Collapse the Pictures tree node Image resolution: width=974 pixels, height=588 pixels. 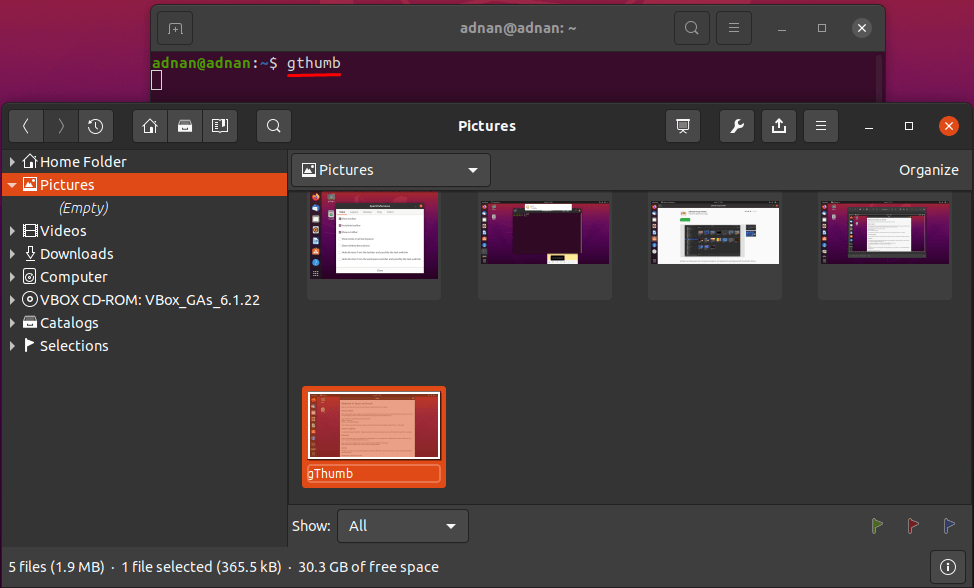click(12, 185)
